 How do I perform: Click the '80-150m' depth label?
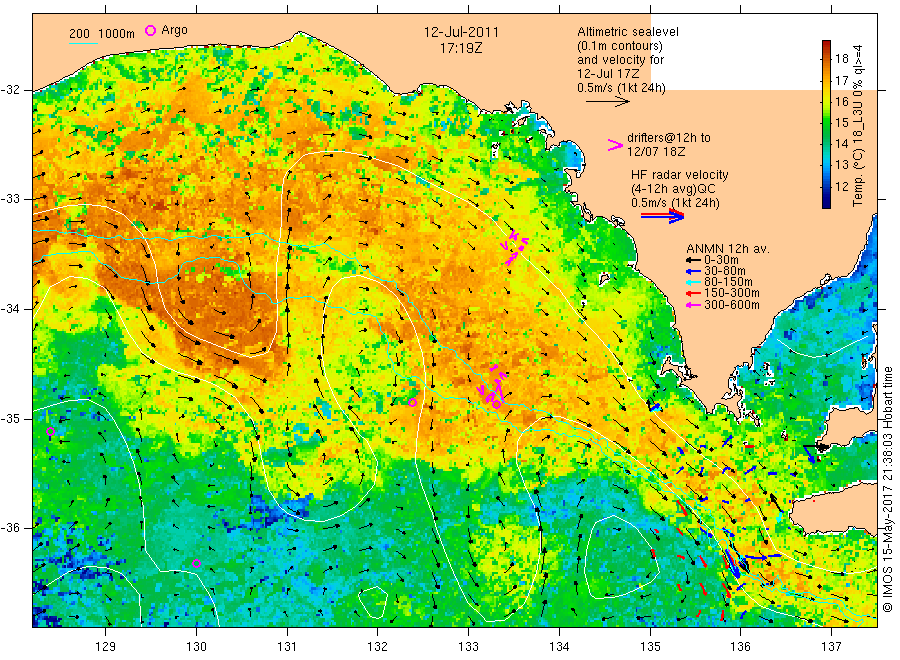click(x=728, y=282)
